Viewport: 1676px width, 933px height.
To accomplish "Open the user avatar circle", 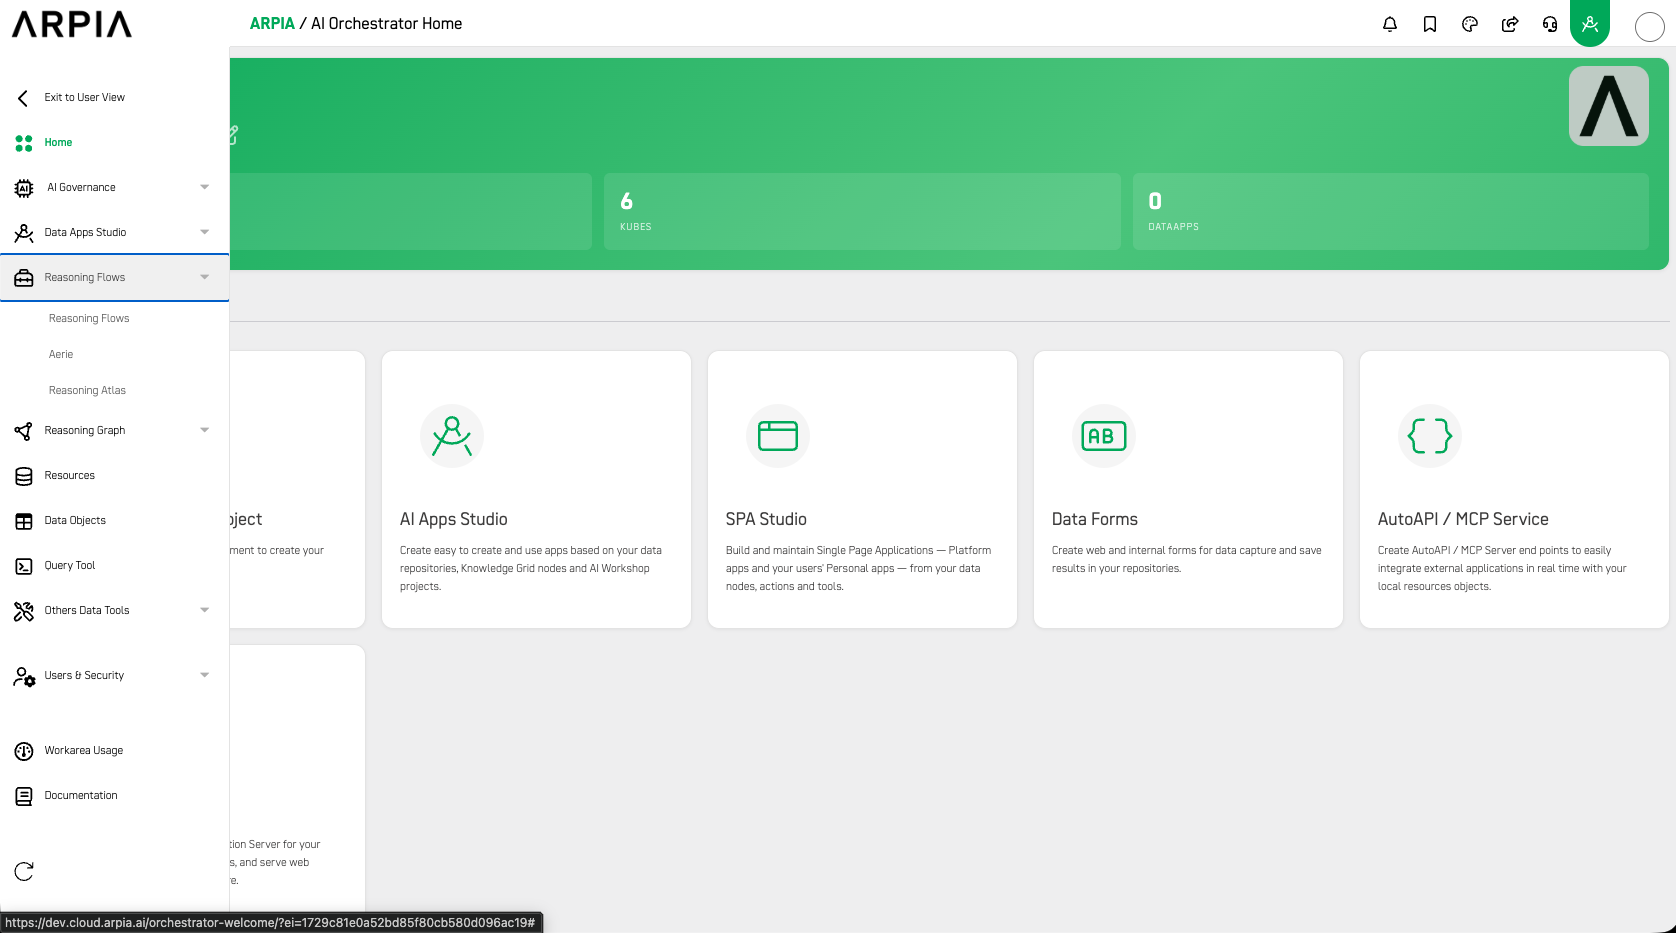I will [1650, 27].
